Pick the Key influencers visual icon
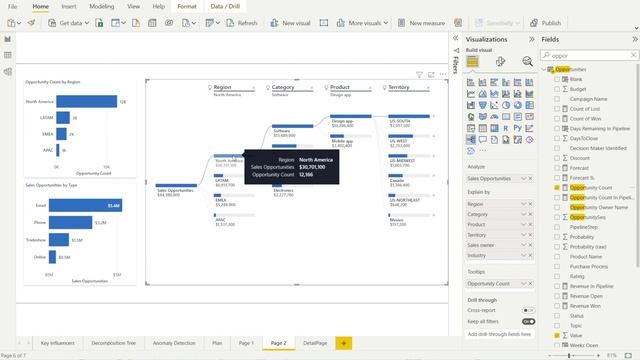Image resolution: width=640 pixels, height=360 pixels. 529,128
